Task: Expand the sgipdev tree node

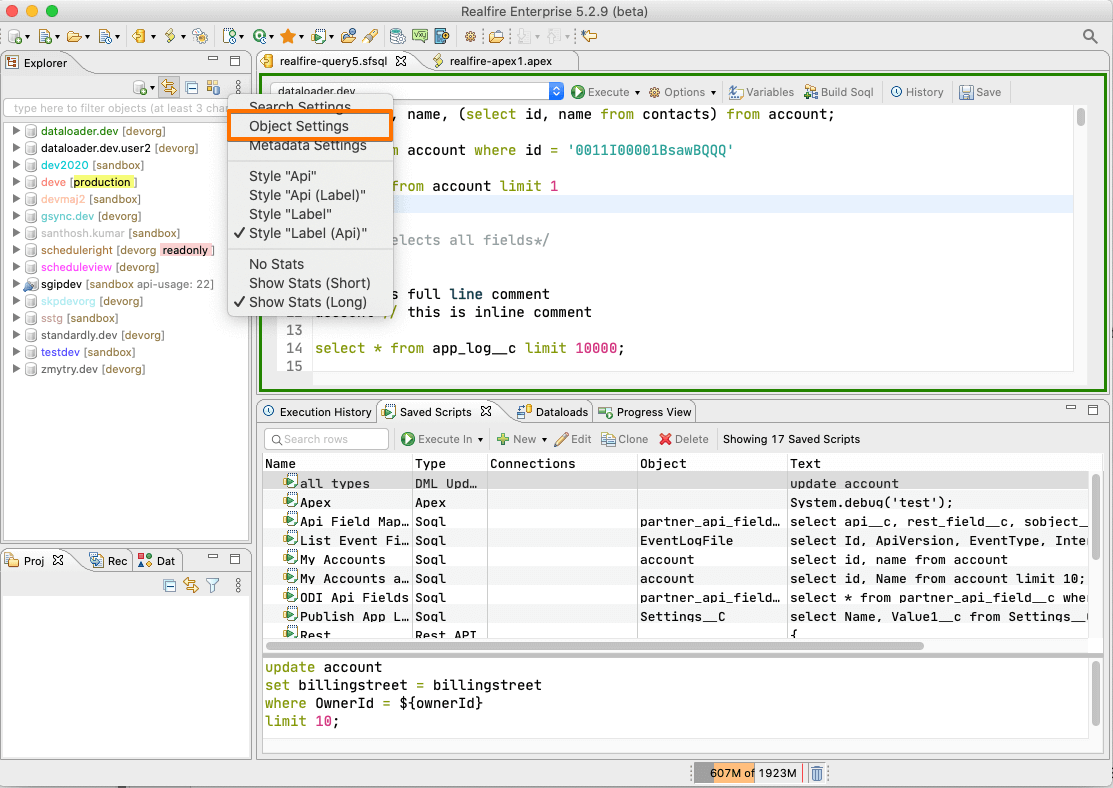Action: click(x=16, y=284)
